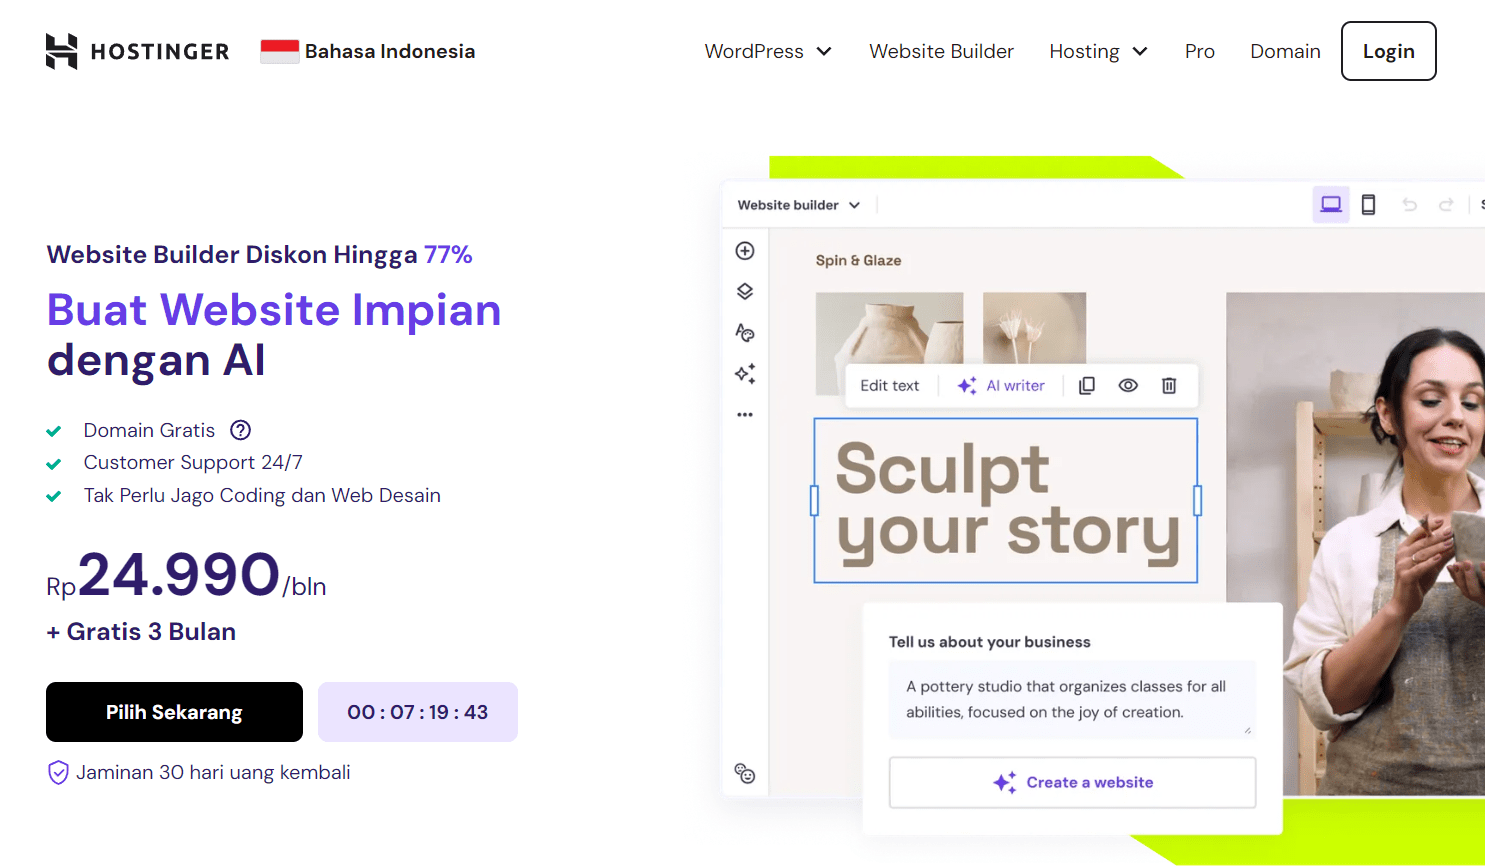
Task: Open the AI tools sparkle icon in sidebar
Action: click(745, 373)
